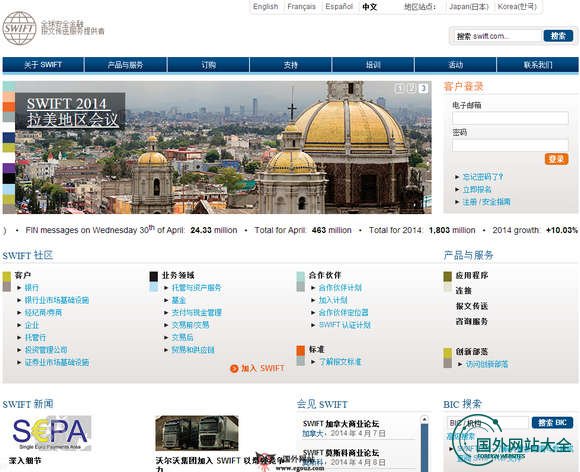Open the 活动 navigation menu
The width and height of the screenshot is (580, 472).
(456, 65)
